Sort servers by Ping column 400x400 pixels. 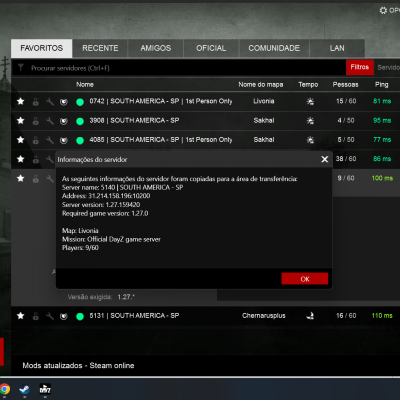pos(381,85)
